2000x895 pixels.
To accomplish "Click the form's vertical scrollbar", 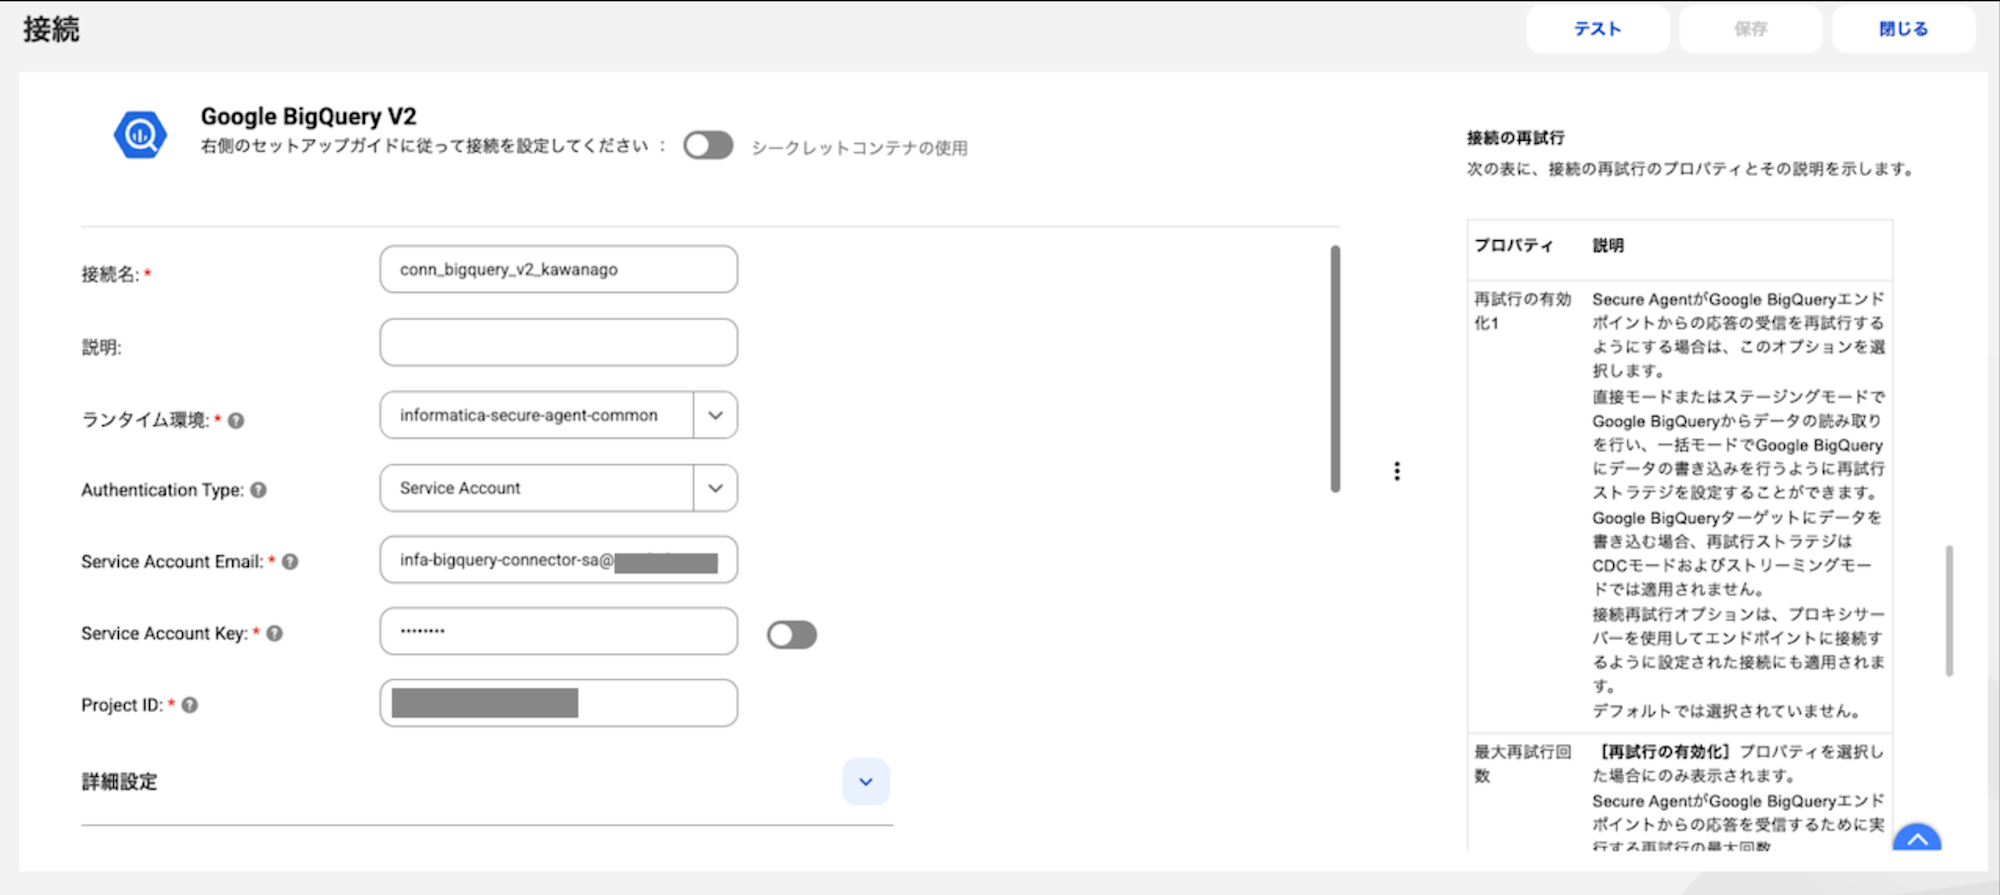I will tap(1335, 369).
